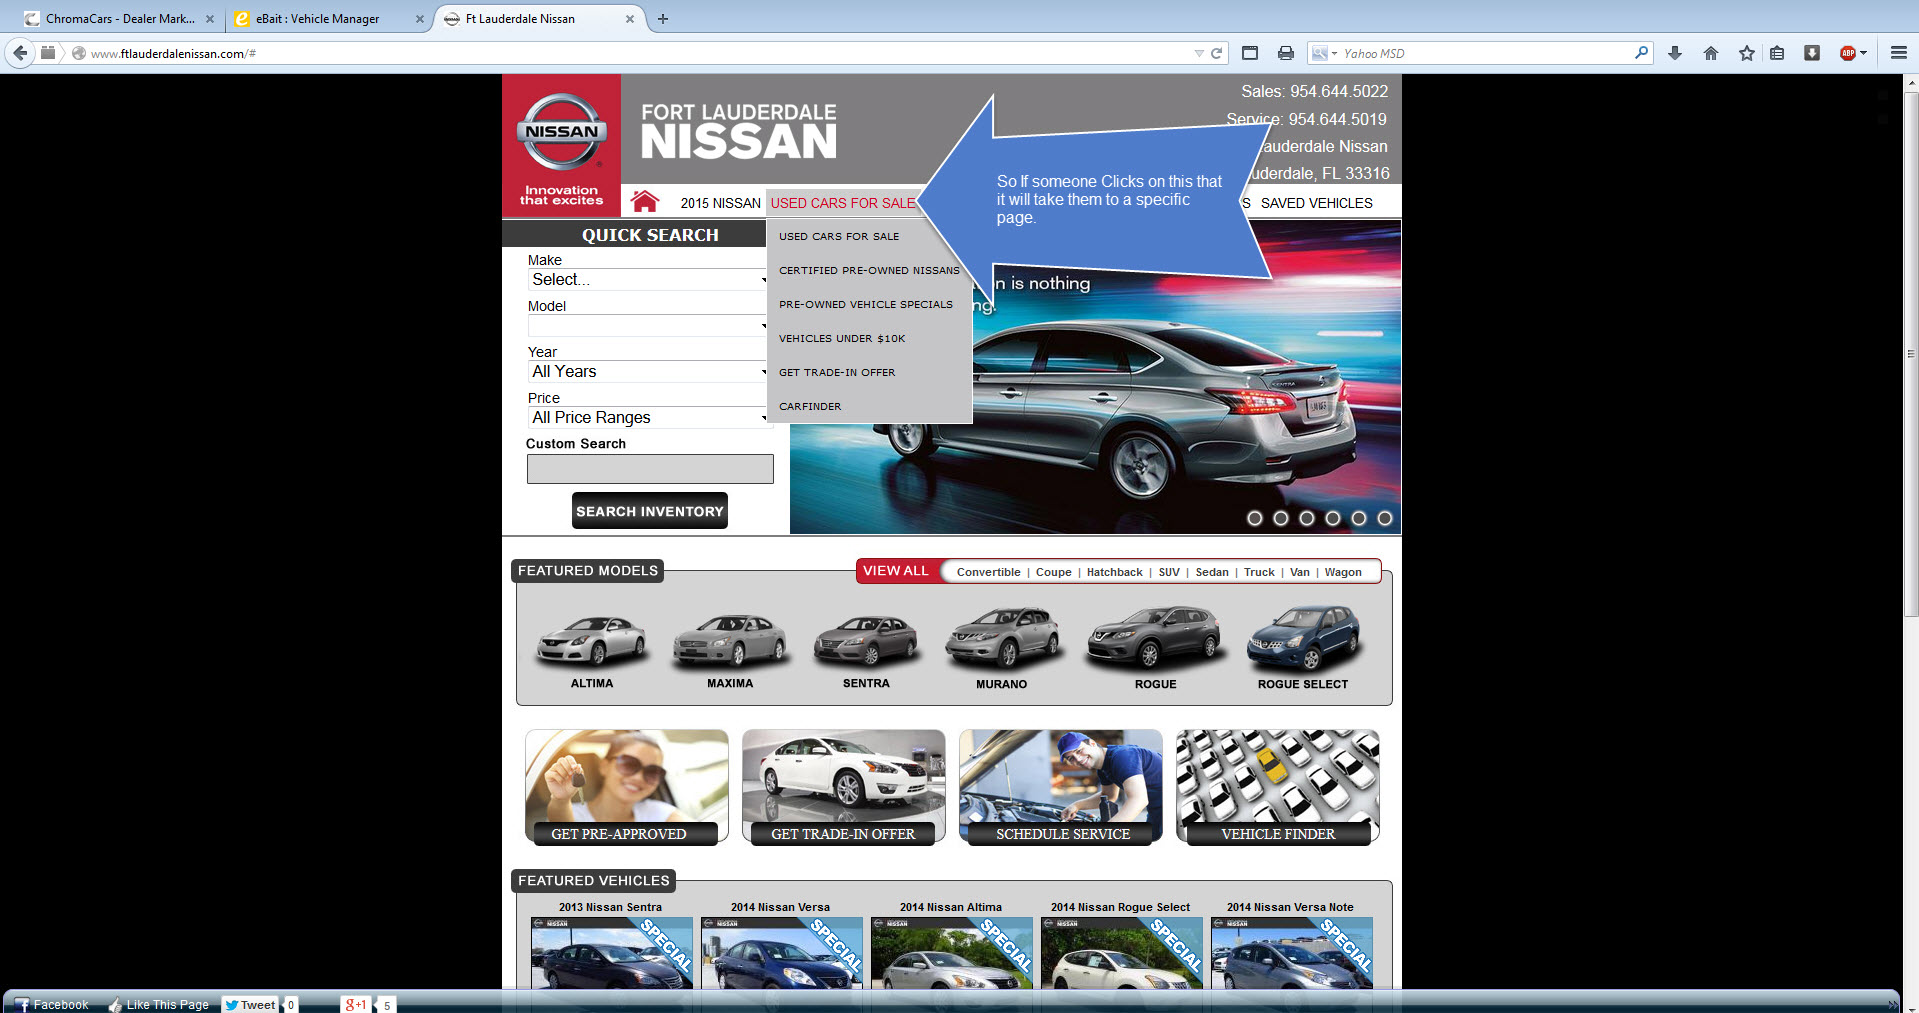Open the Schedule Service tile
This screenshot has width=1919, height=1013.
1061,787
